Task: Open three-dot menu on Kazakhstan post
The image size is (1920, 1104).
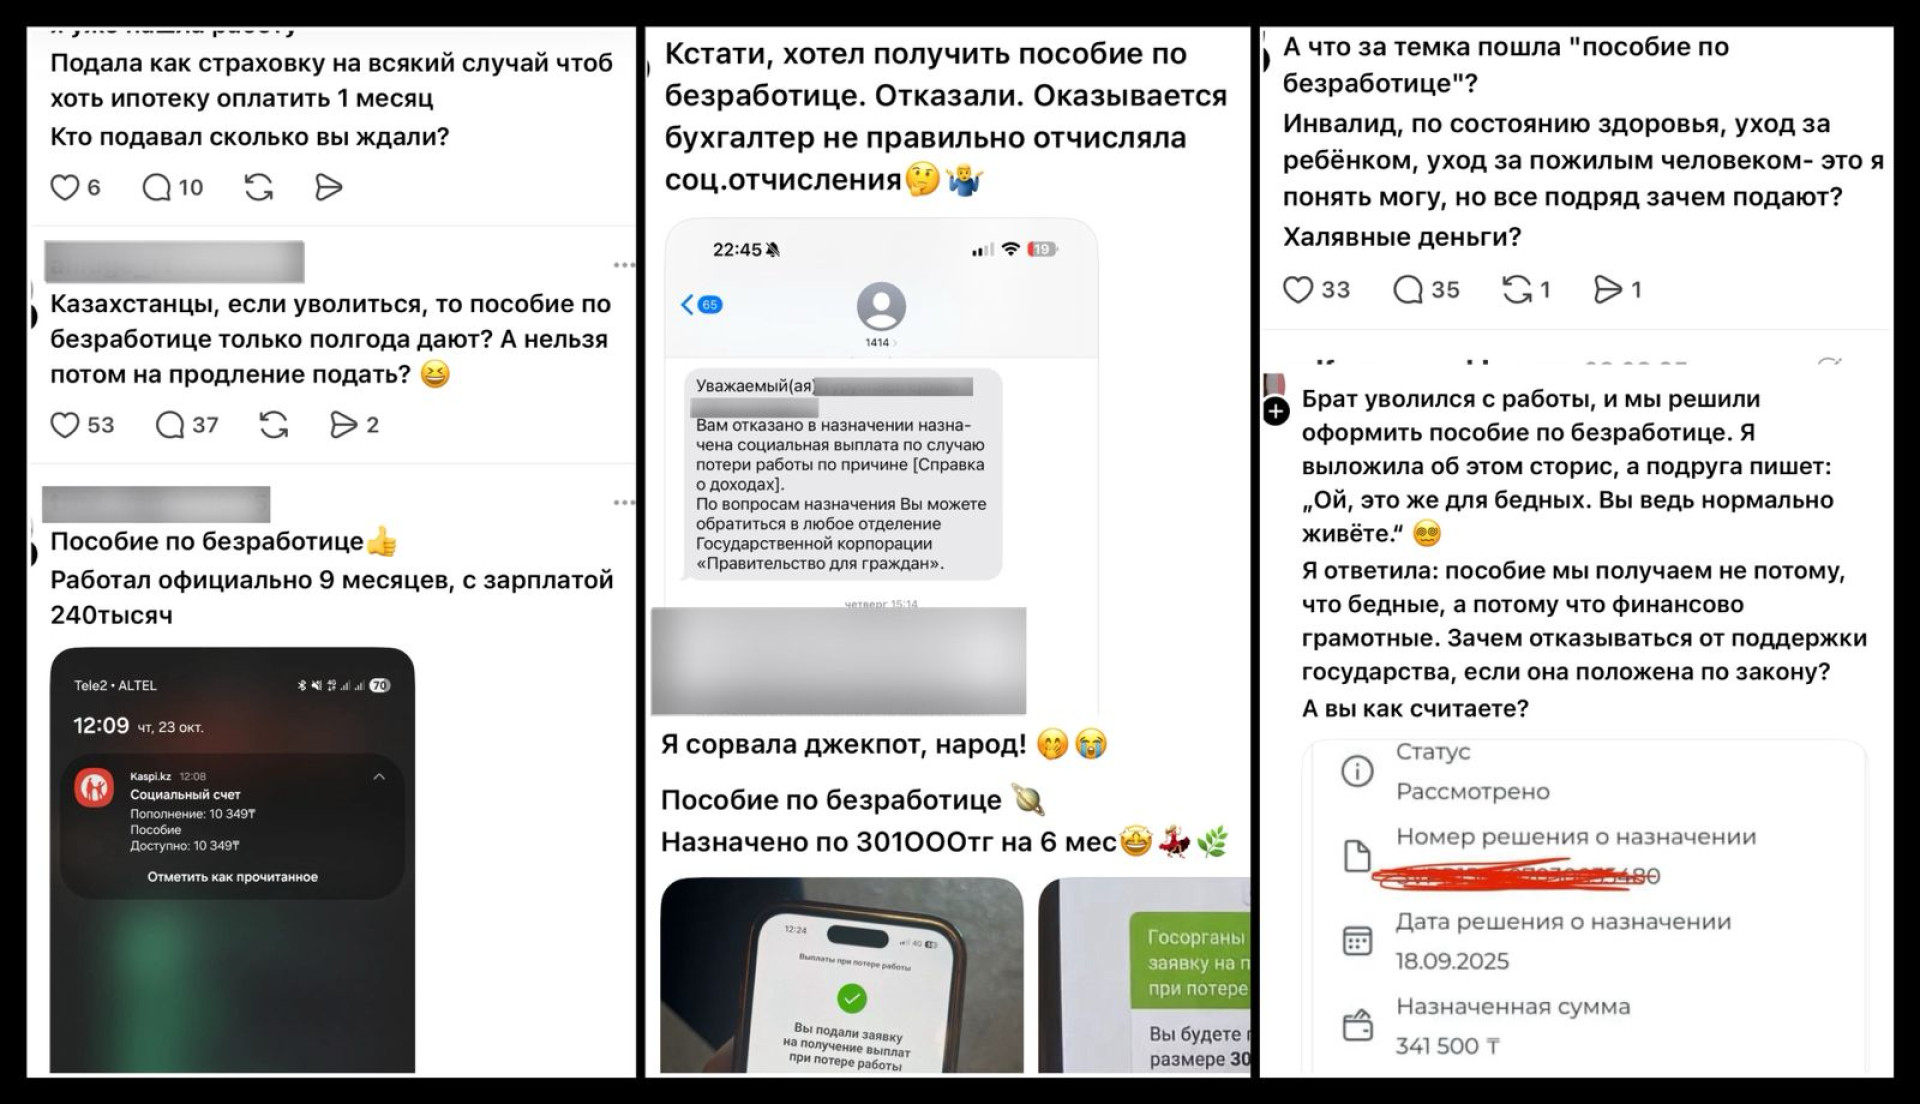Action: pos(624,265)
